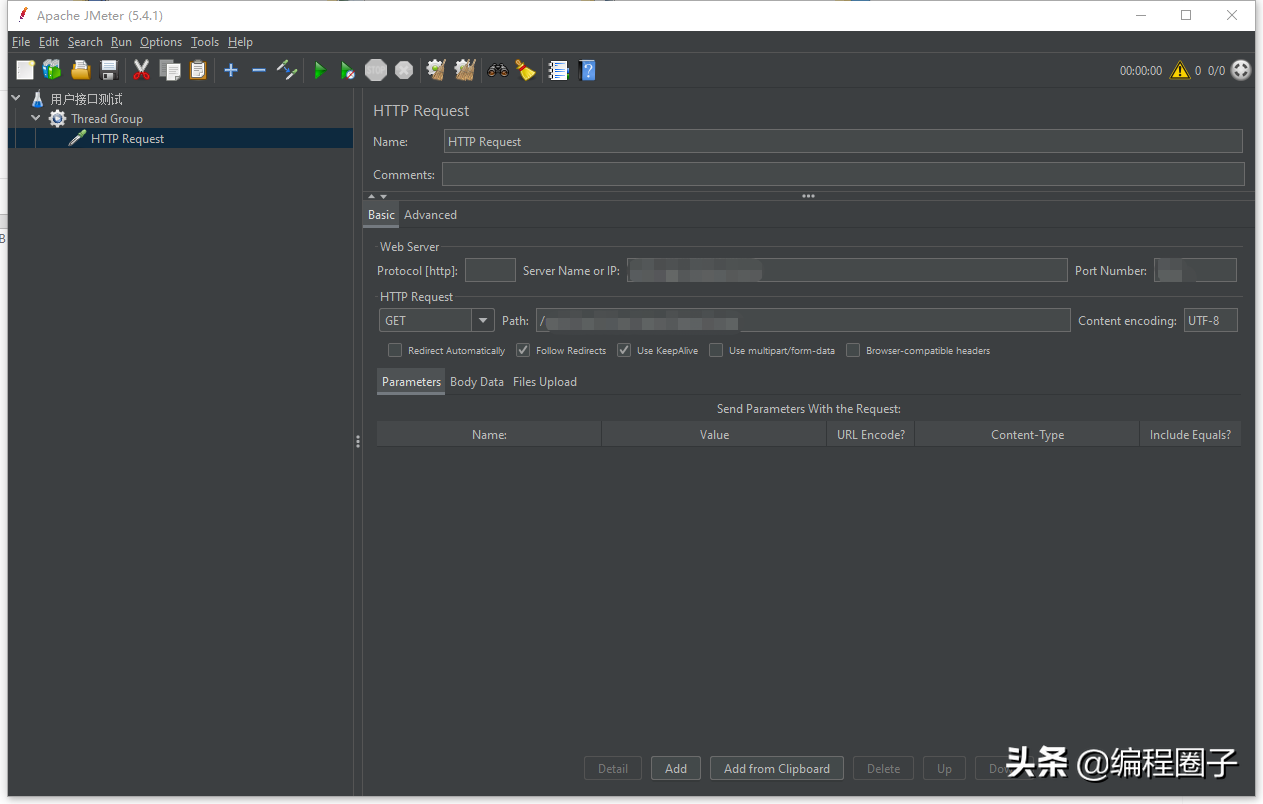The width and height of the screenshot is (1263, 804).
Task: Enable Use multipart/form-data checkbox
Action: 716,350
